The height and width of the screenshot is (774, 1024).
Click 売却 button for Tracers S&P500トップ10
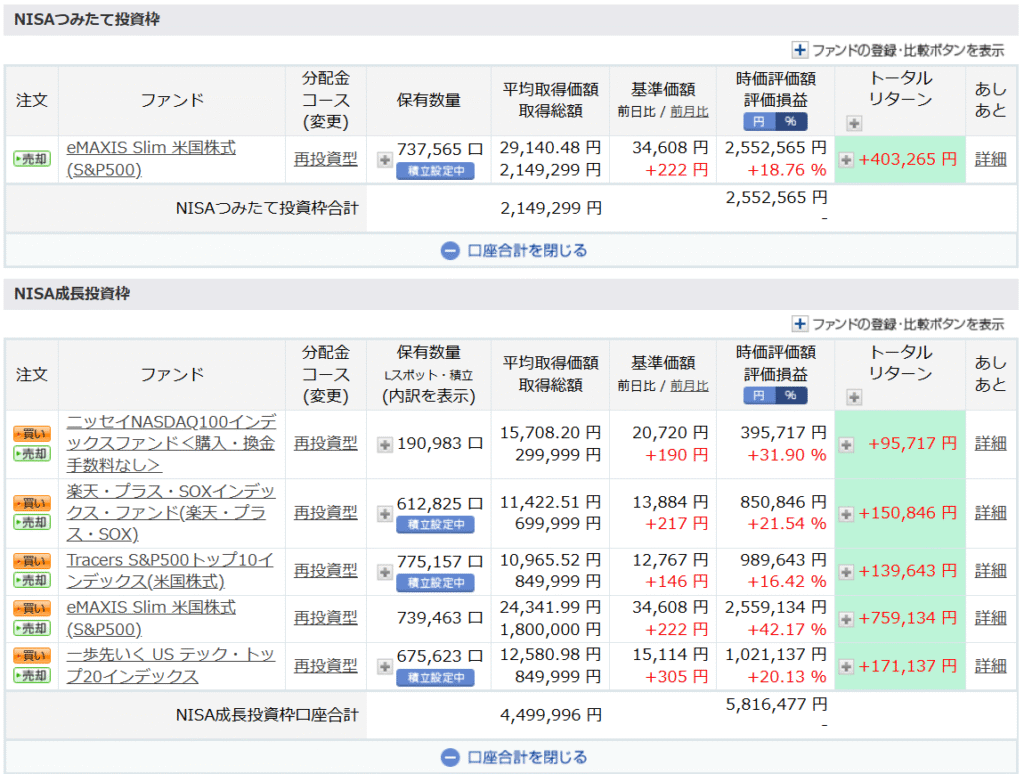click(32, 580)
